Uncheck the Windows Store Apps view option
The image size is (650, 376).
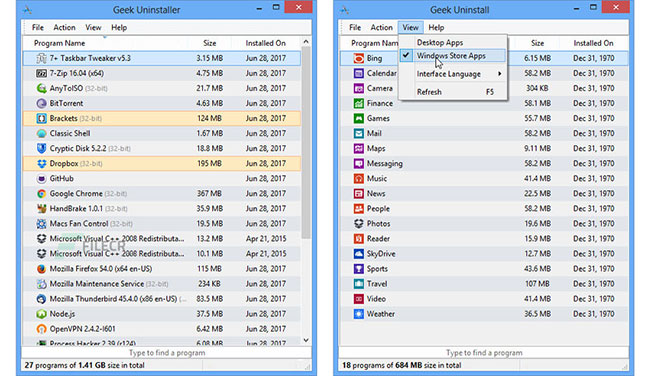(x=453, y=56)
